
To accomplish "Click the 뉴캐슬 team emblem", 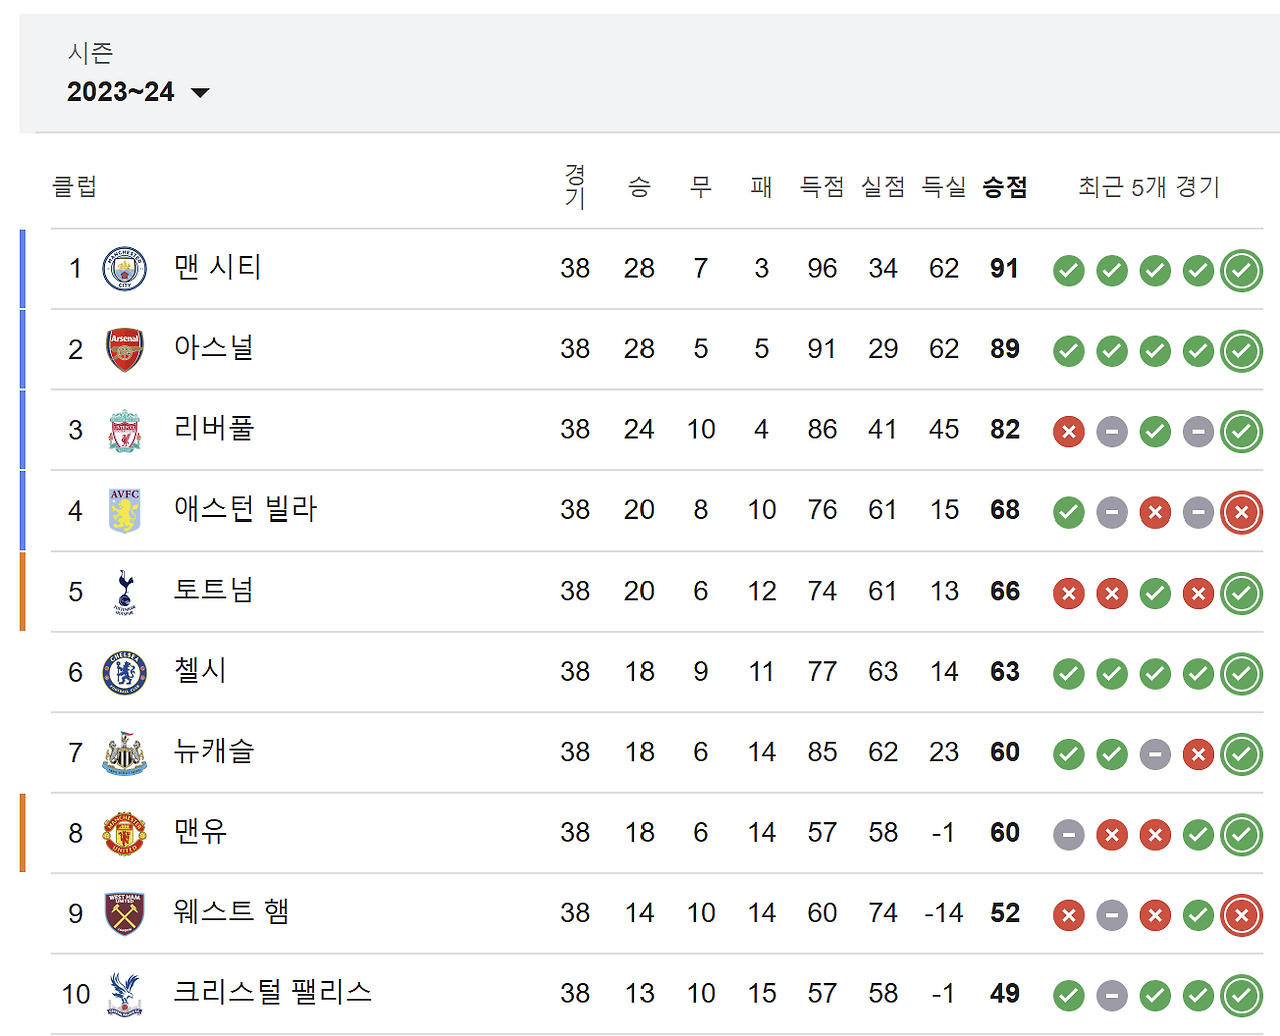I will (123, 753).
